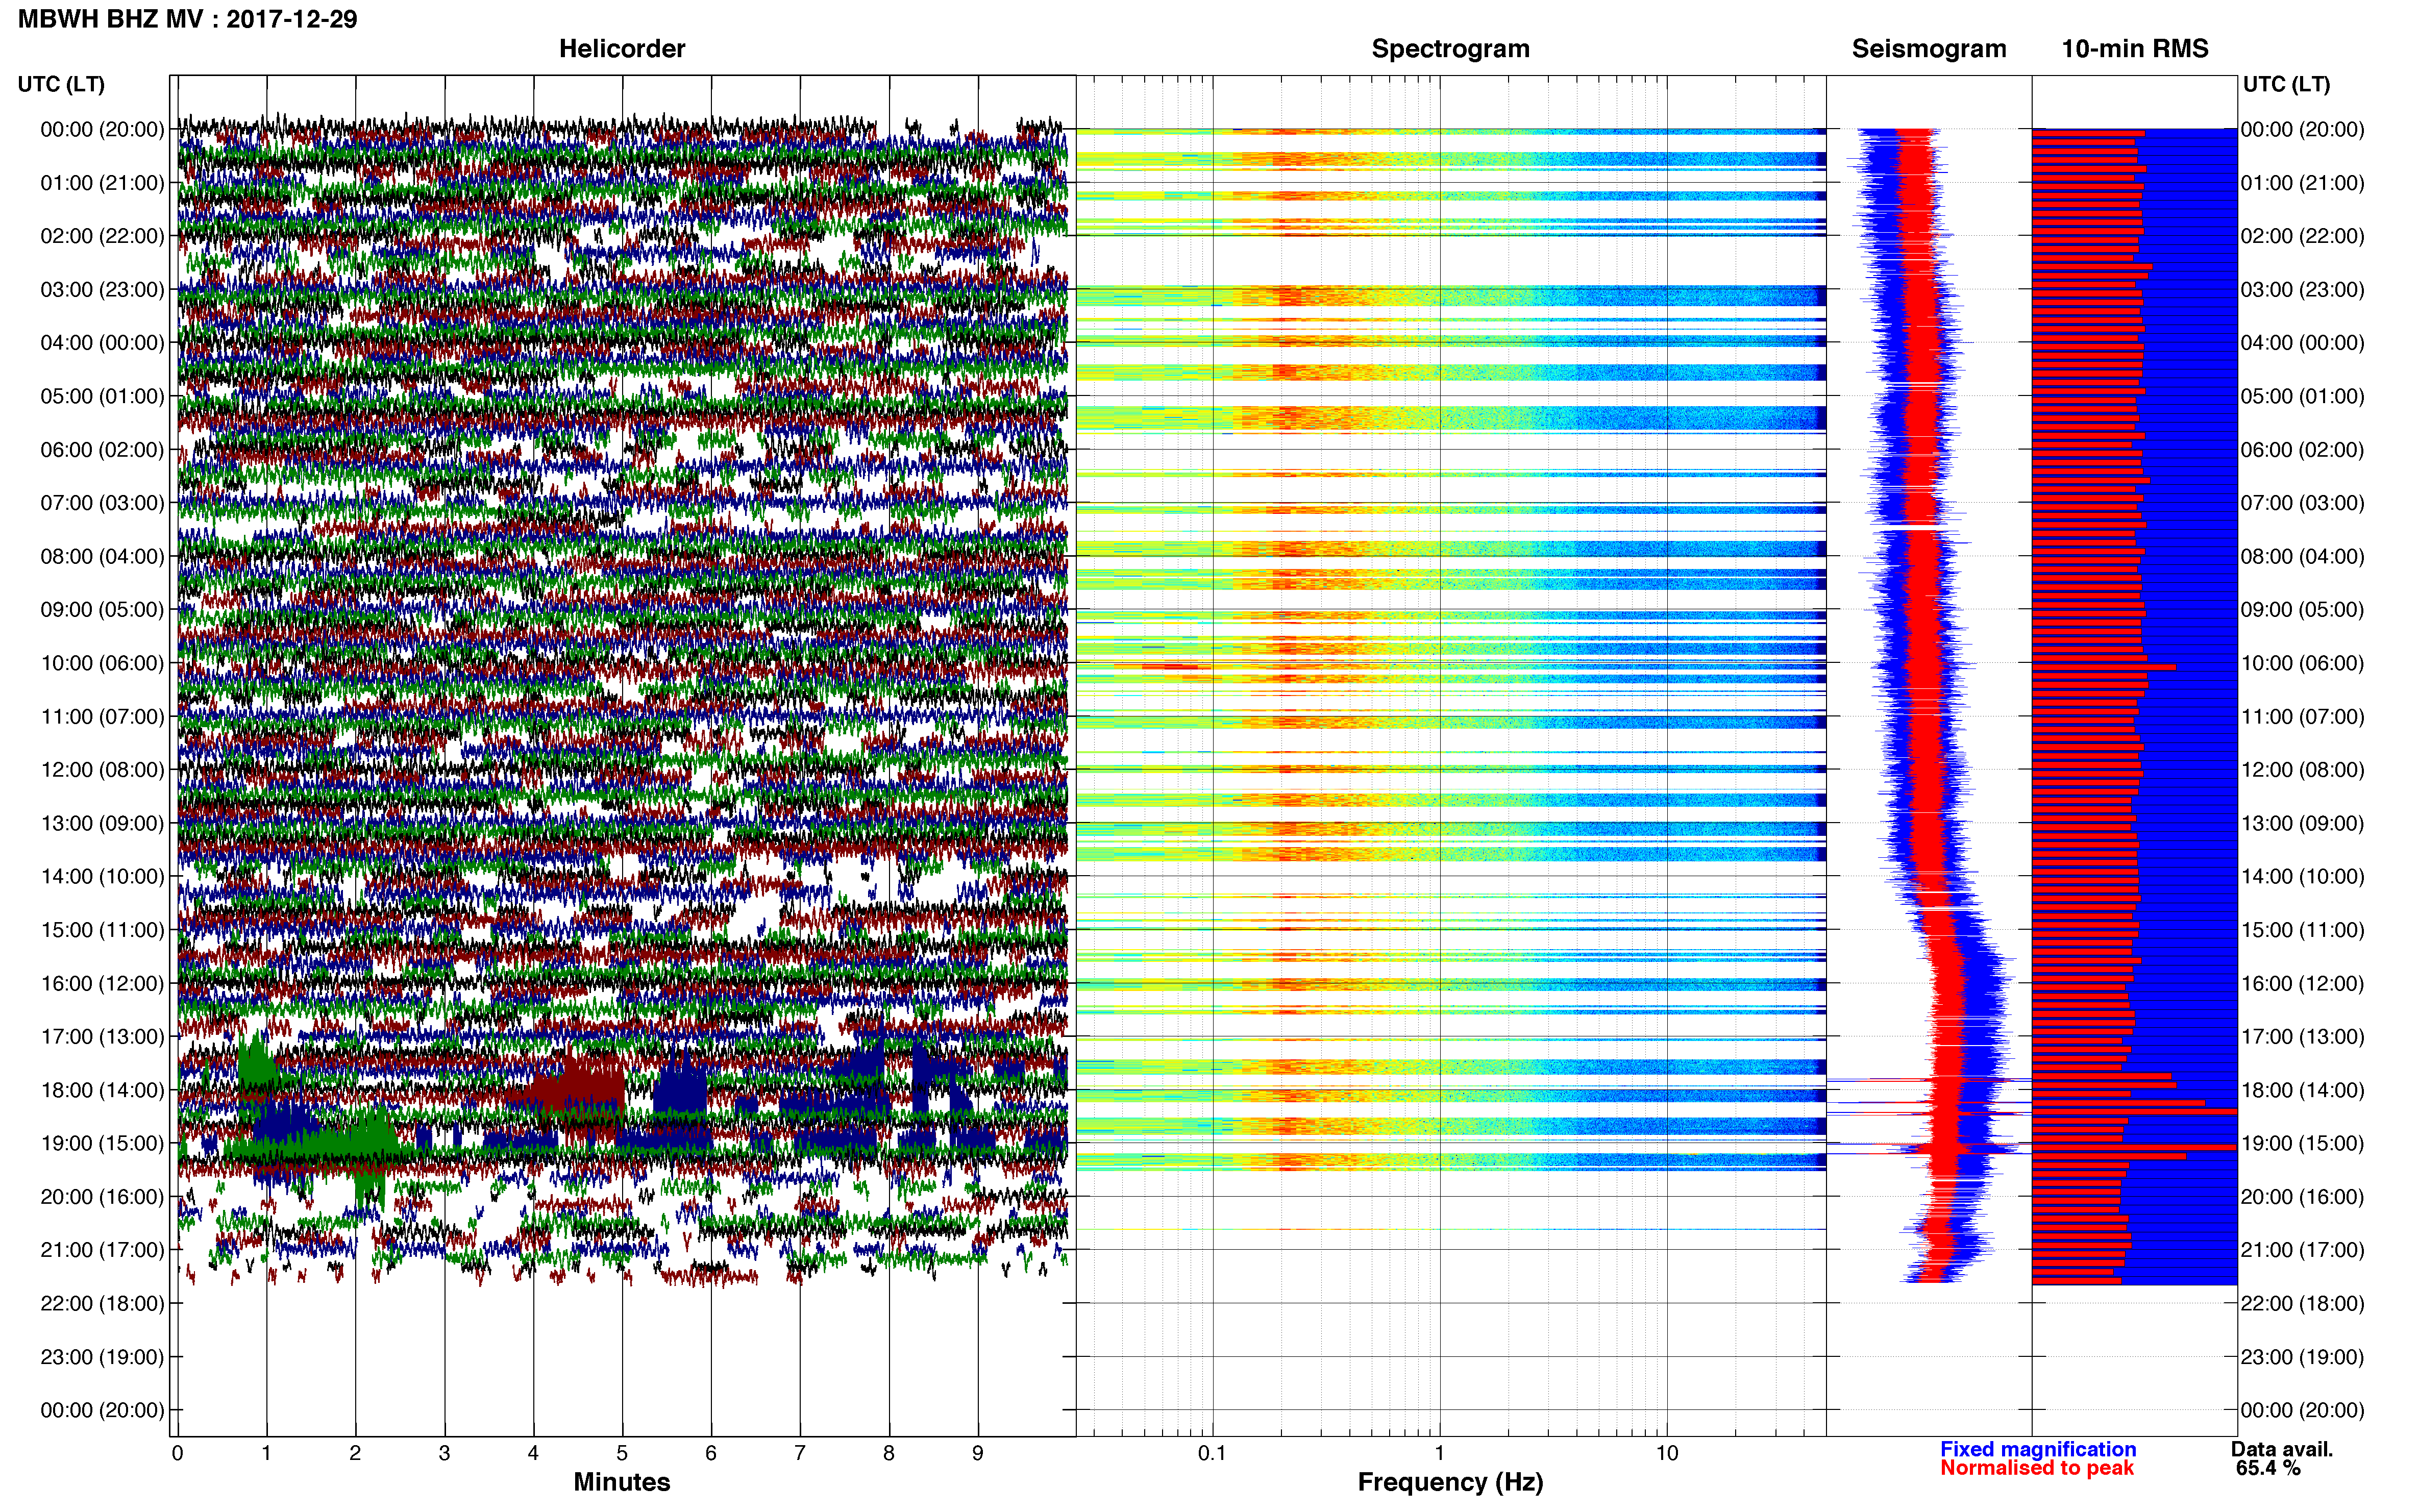
Task: Click left time label '06:00 (02:00)'
Action: click(x=102, y=450)
